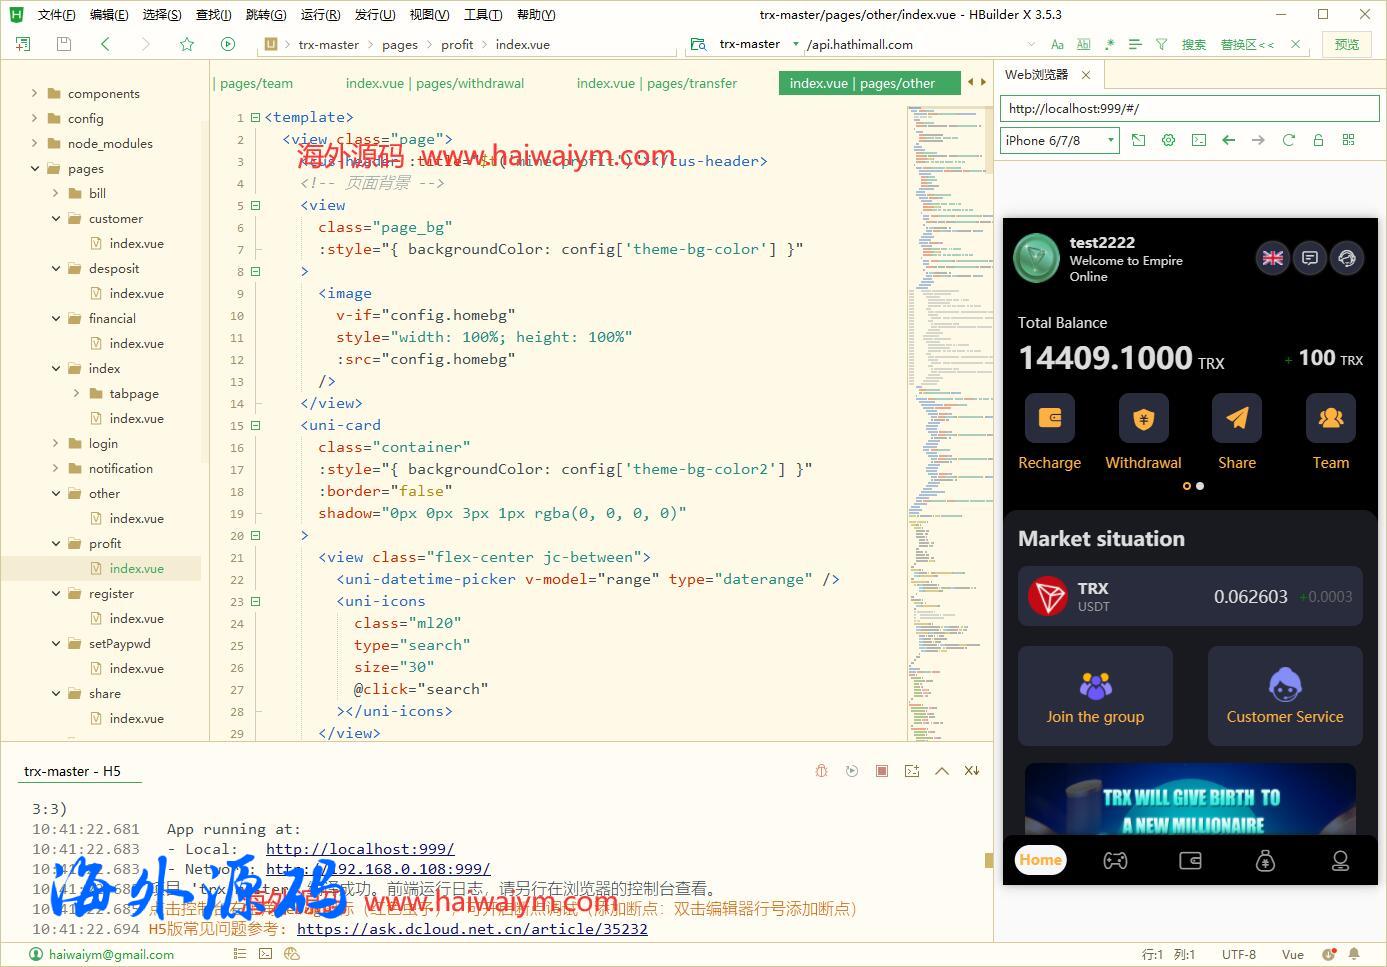Screen dimensions: 1387x967
Task: Click the 预览 button in the toolbar
Action: 1347,44
